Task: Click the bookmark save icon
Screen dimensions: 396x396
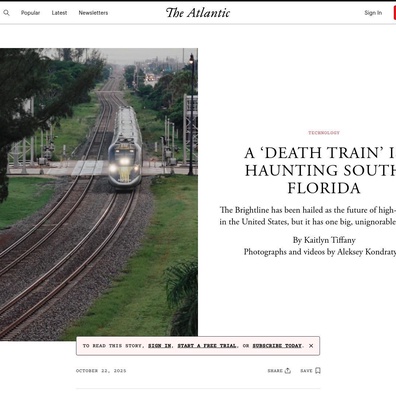Action: (x=318, y=371)
